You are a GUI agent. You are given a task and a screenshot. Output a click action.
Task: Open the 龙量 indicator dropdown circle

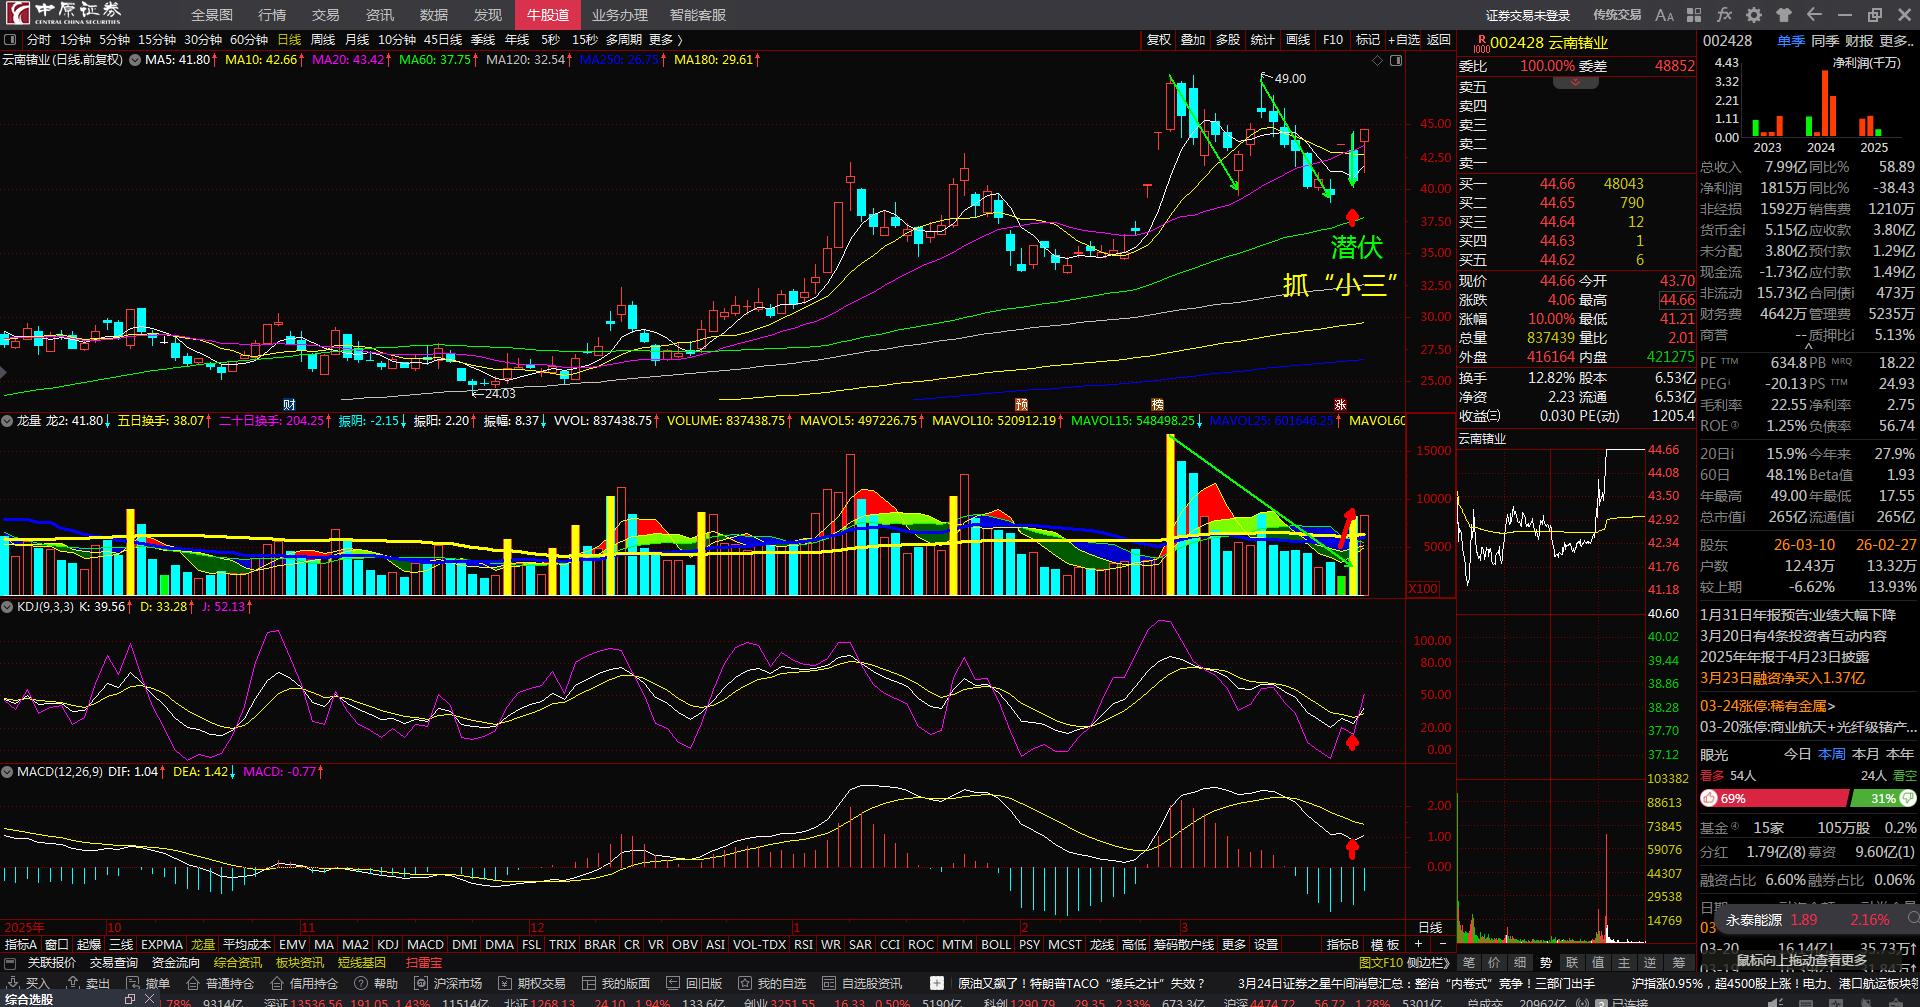point(7,421)
